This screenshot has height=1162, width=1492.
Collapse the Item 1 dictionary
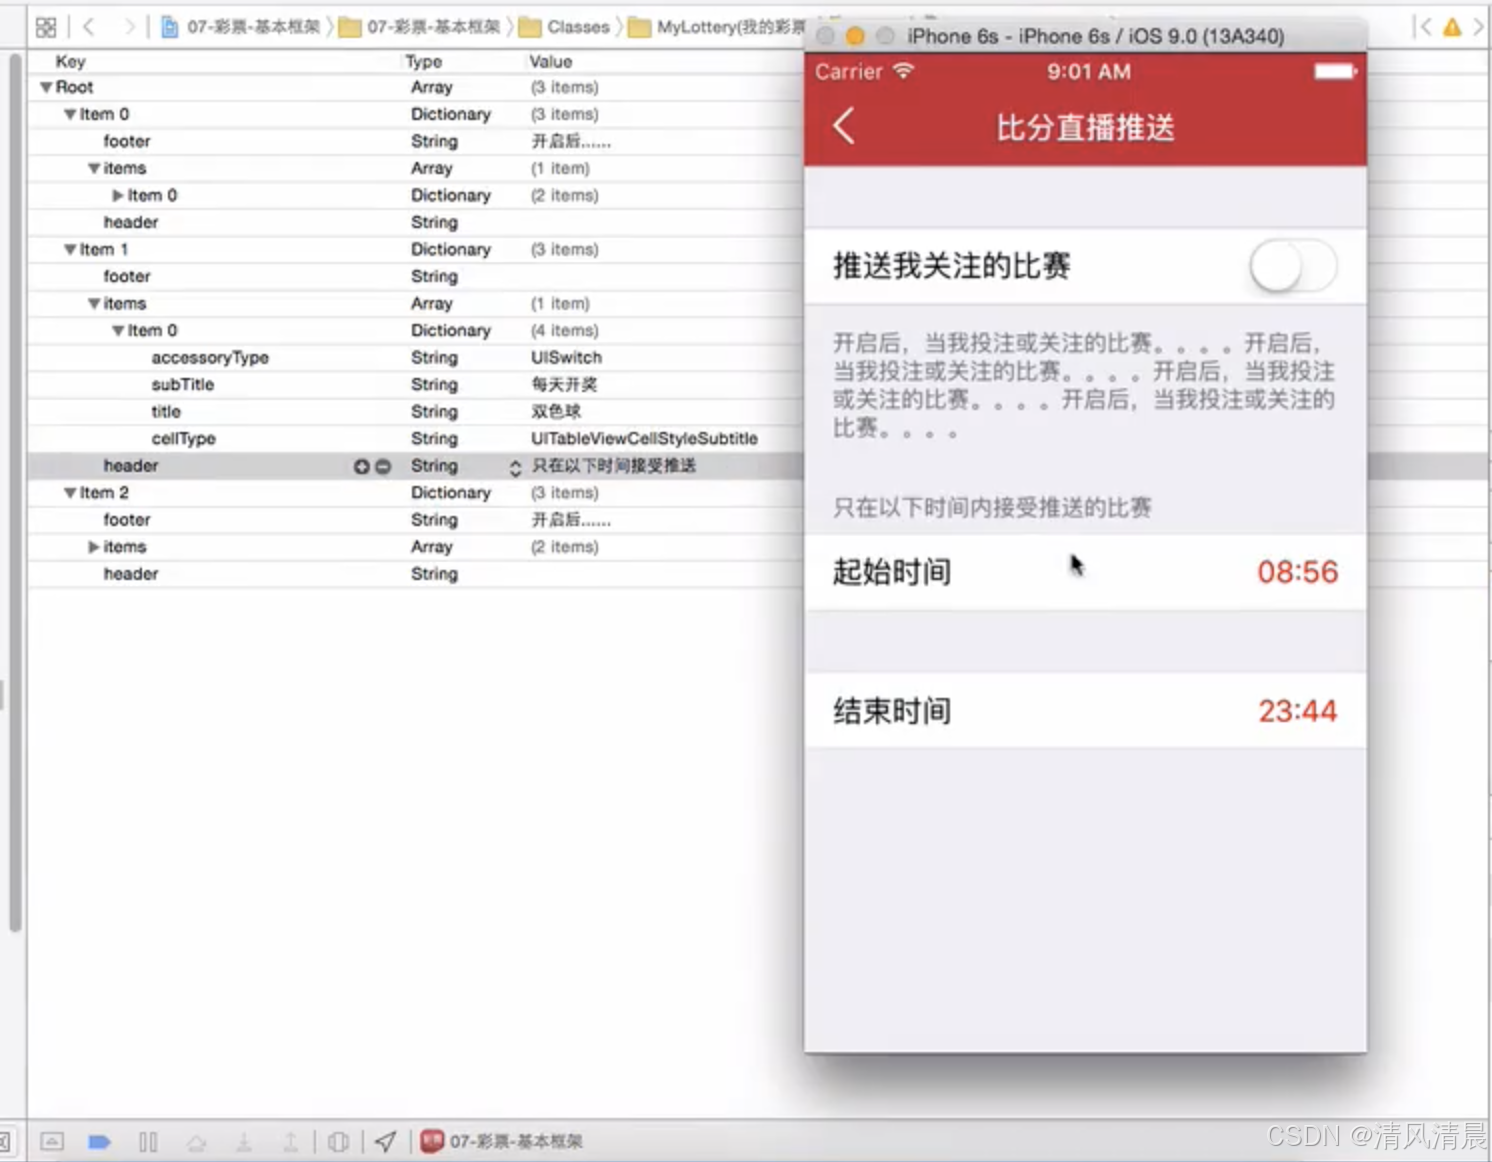[70, 249]
